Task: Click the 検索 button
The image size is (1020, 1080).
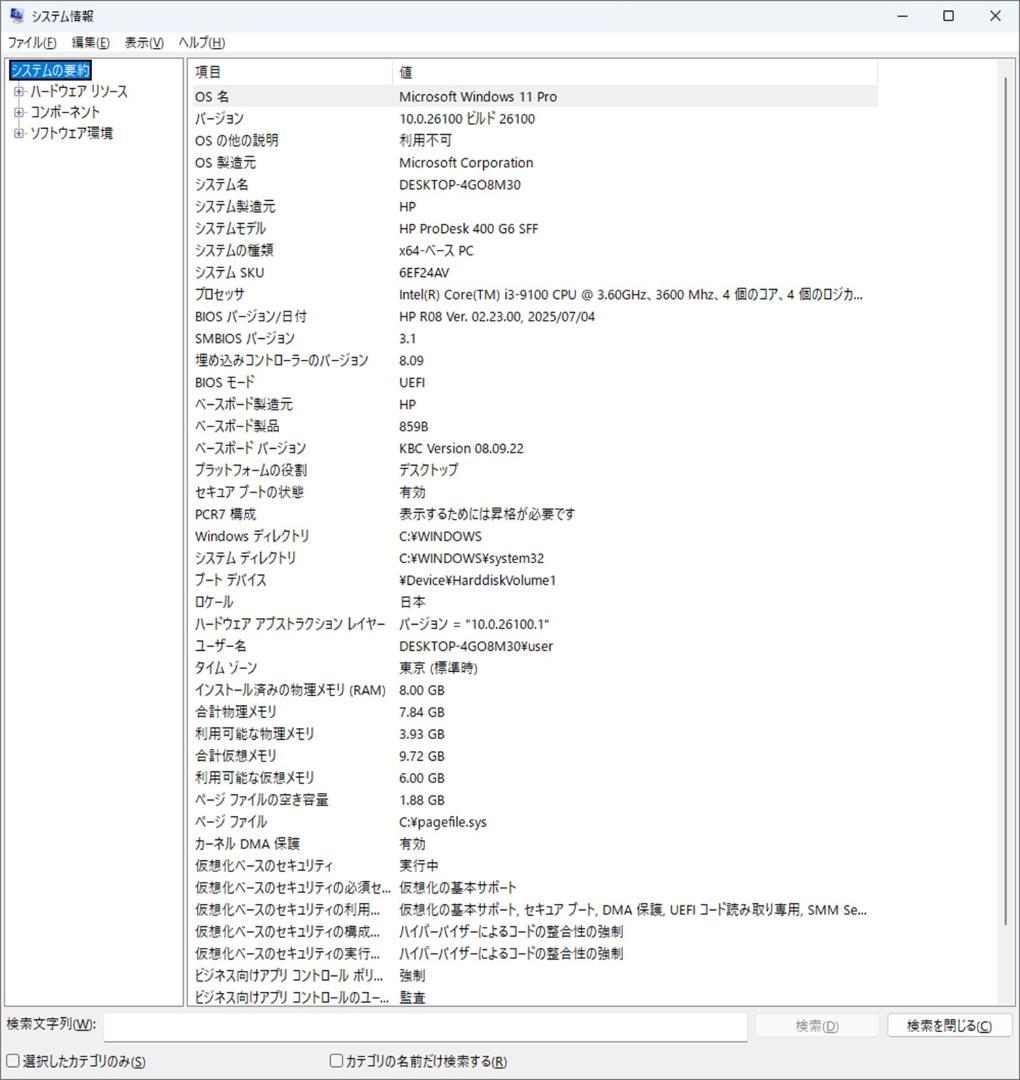Action: (815, 1025)
